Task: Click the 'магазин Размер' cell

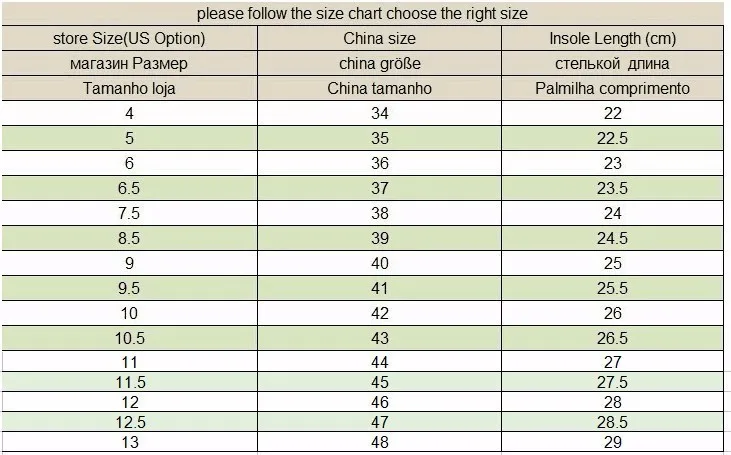Action: click(129, 63)
